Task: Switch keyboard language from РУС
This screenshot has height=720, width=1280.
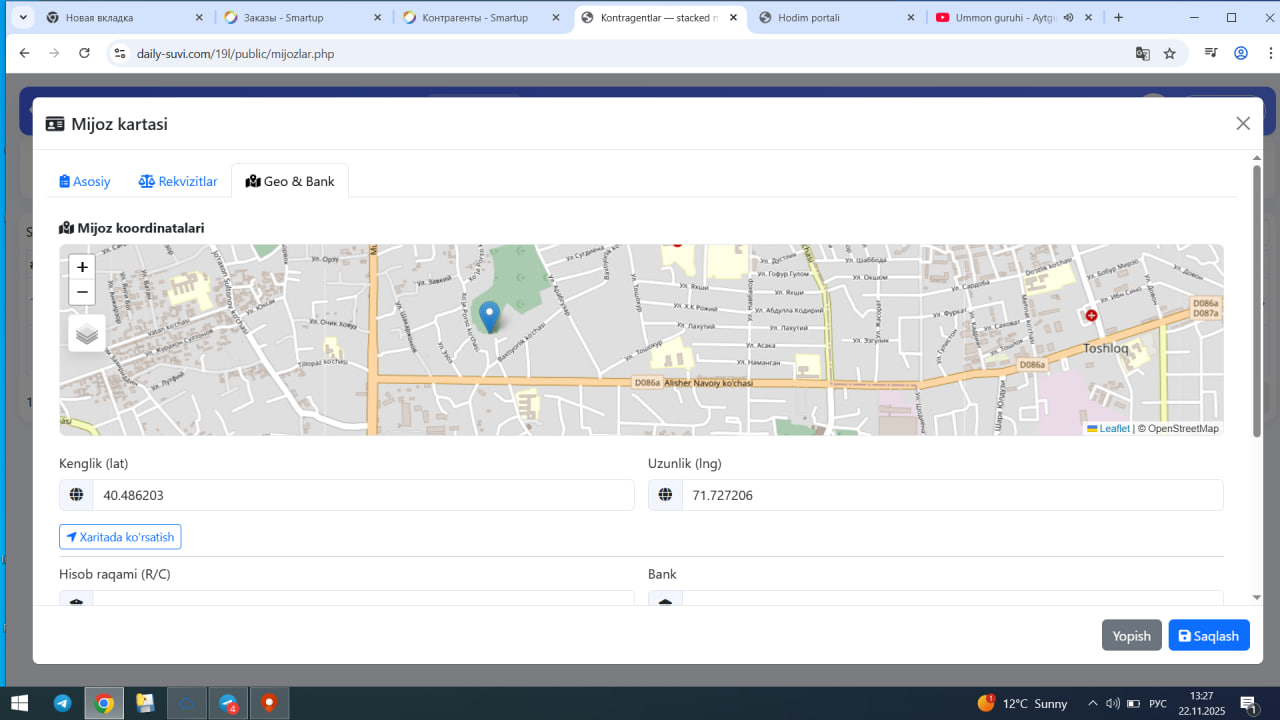Action: click(1158, 703)
